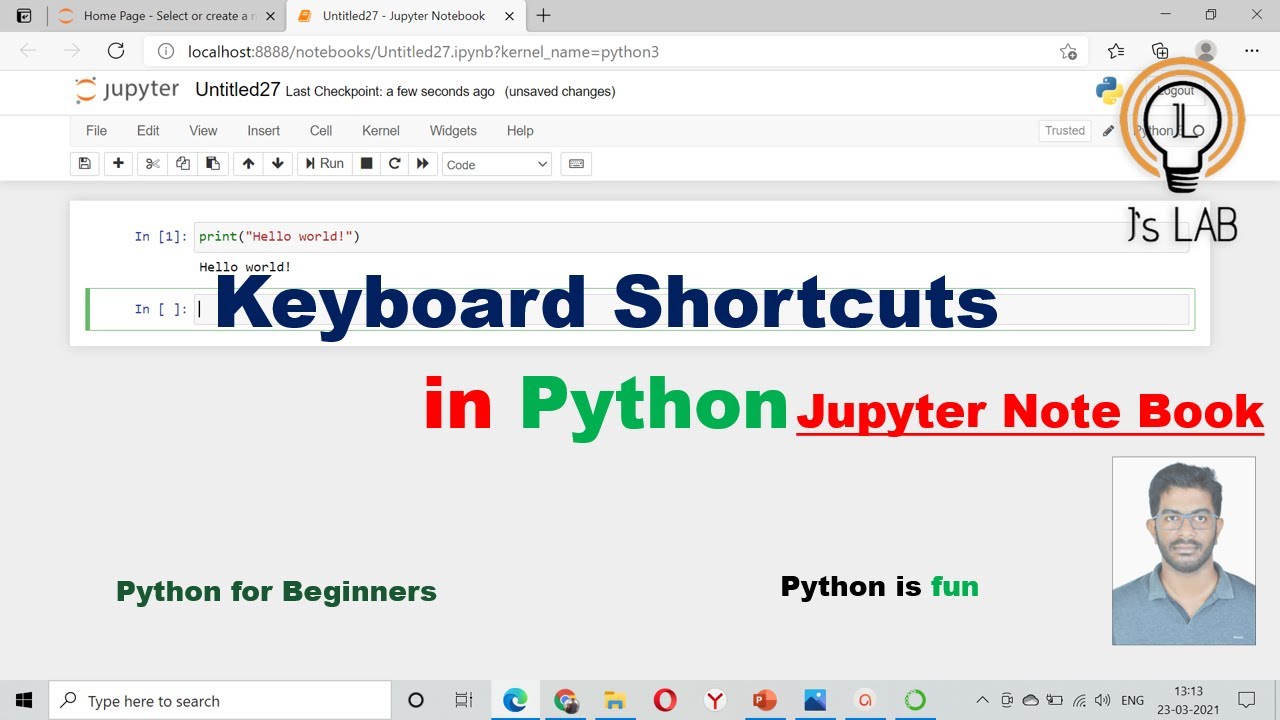Open the File menu
1280x720 pixels.
pos(96,131)
